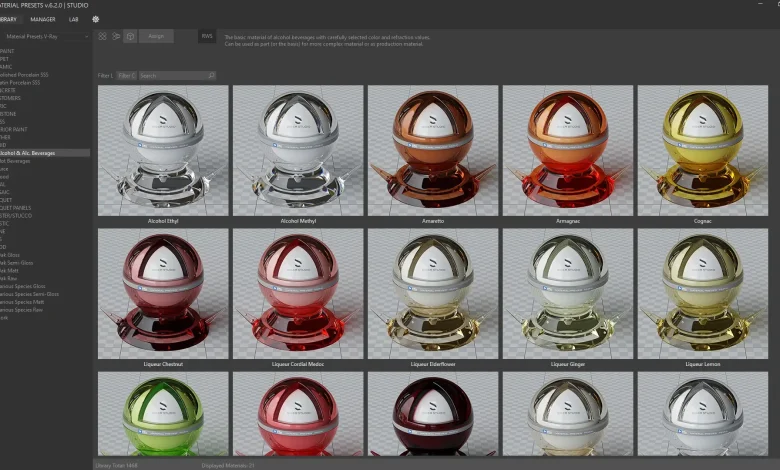Select Oak Gloss category
The image size is (780, 470).
(10, 255)
